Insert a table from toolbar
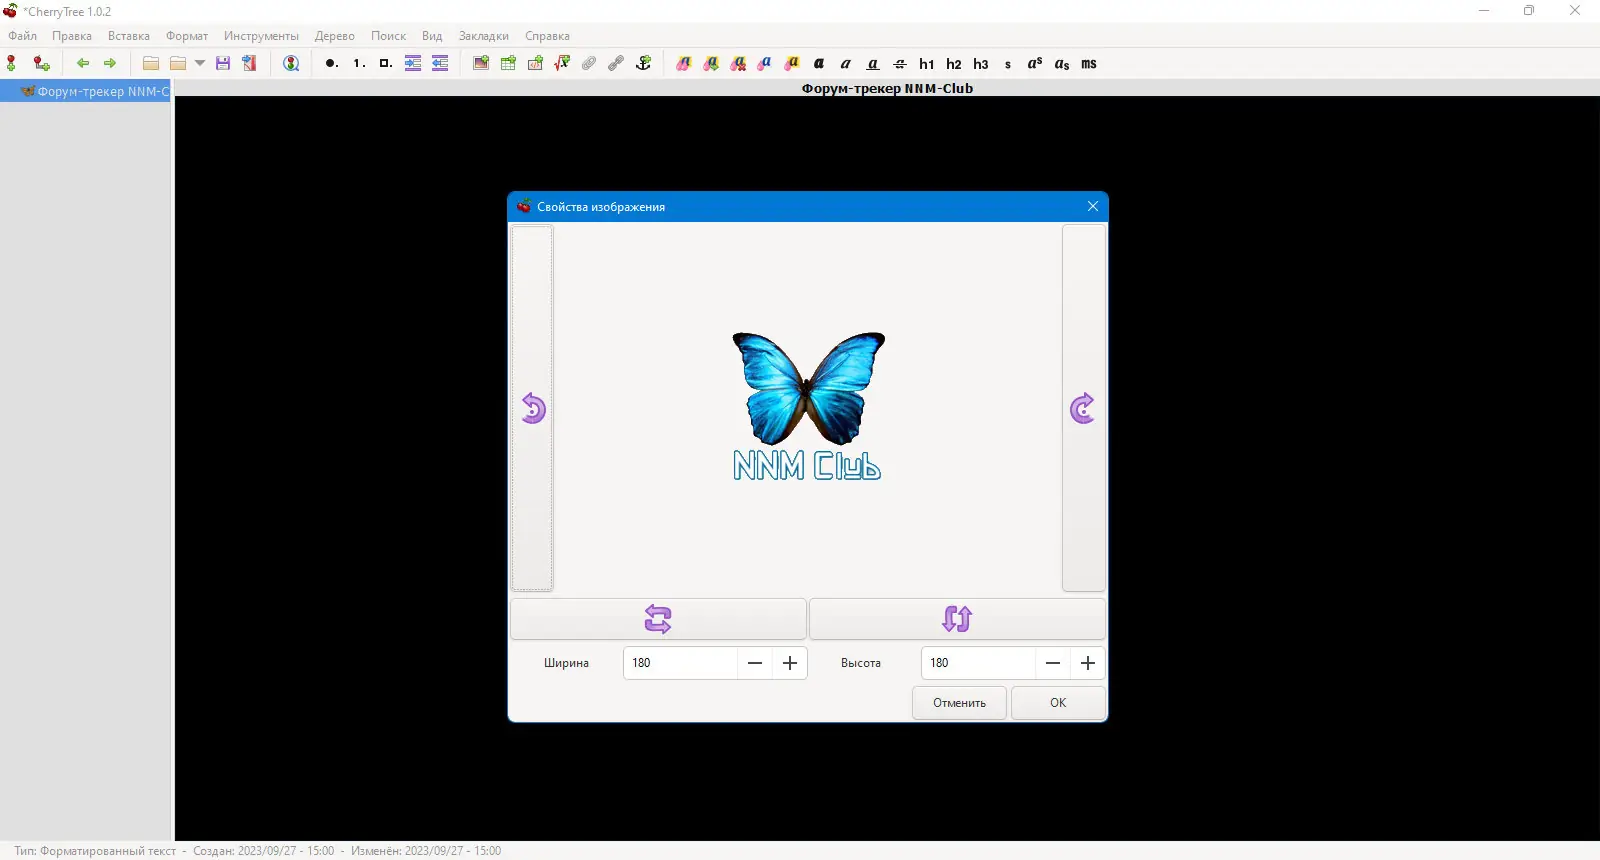1600x860 pixels. pos(508,63)
